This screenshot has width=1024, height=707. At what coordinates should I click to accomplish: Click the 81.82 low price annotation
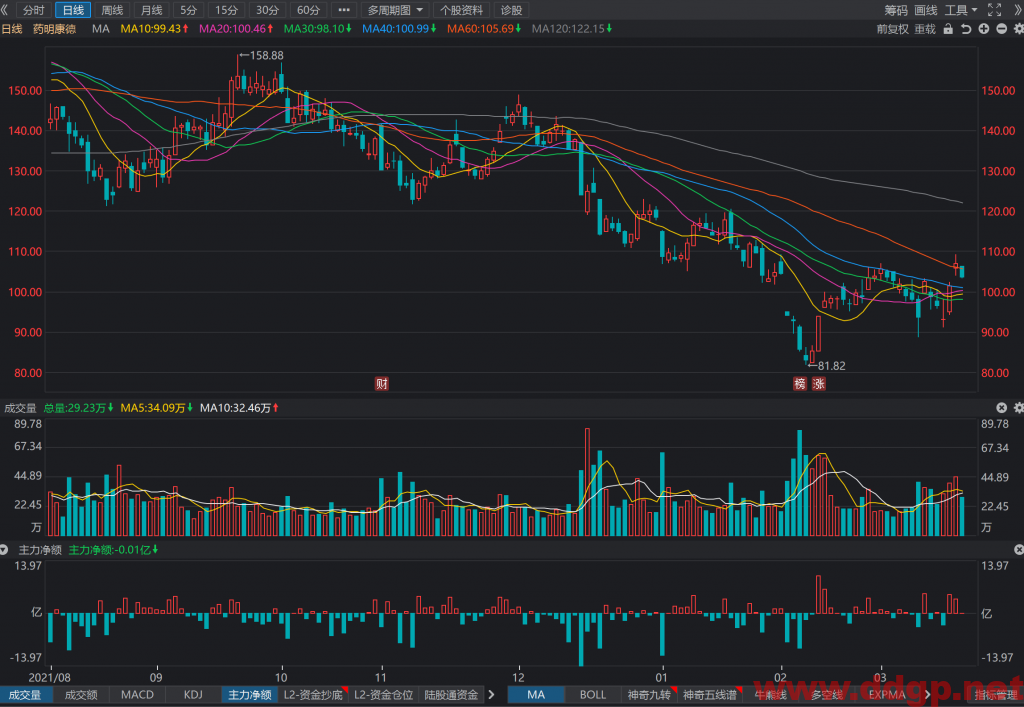click(831, 366)
